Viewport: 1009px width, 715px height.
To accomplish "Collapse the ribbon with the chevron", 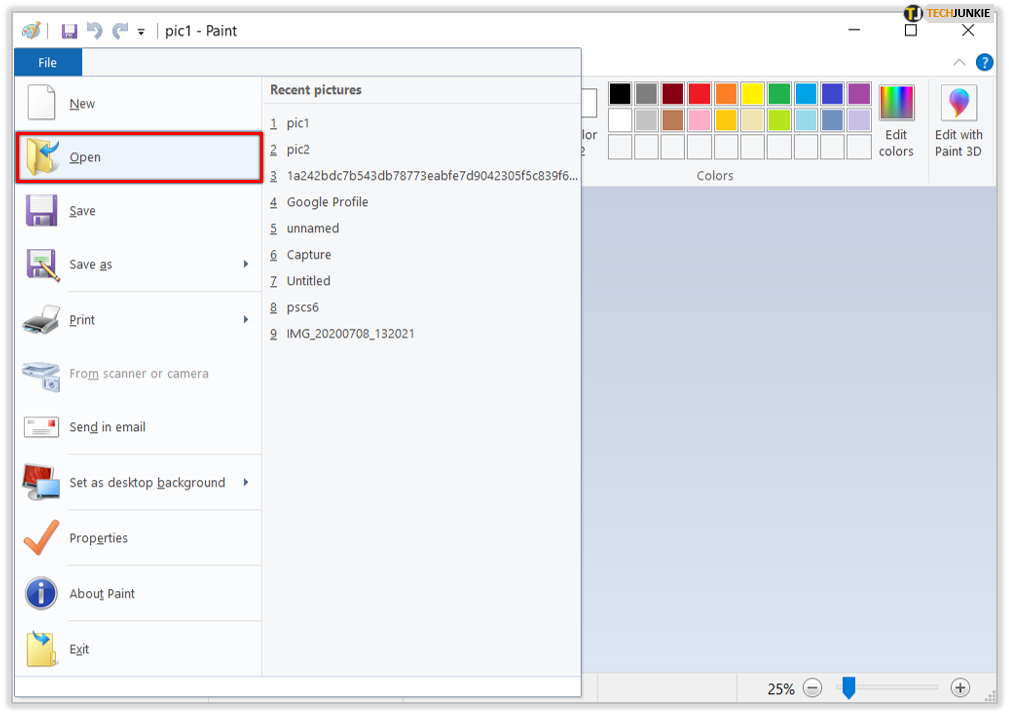I will pos(959,62).
